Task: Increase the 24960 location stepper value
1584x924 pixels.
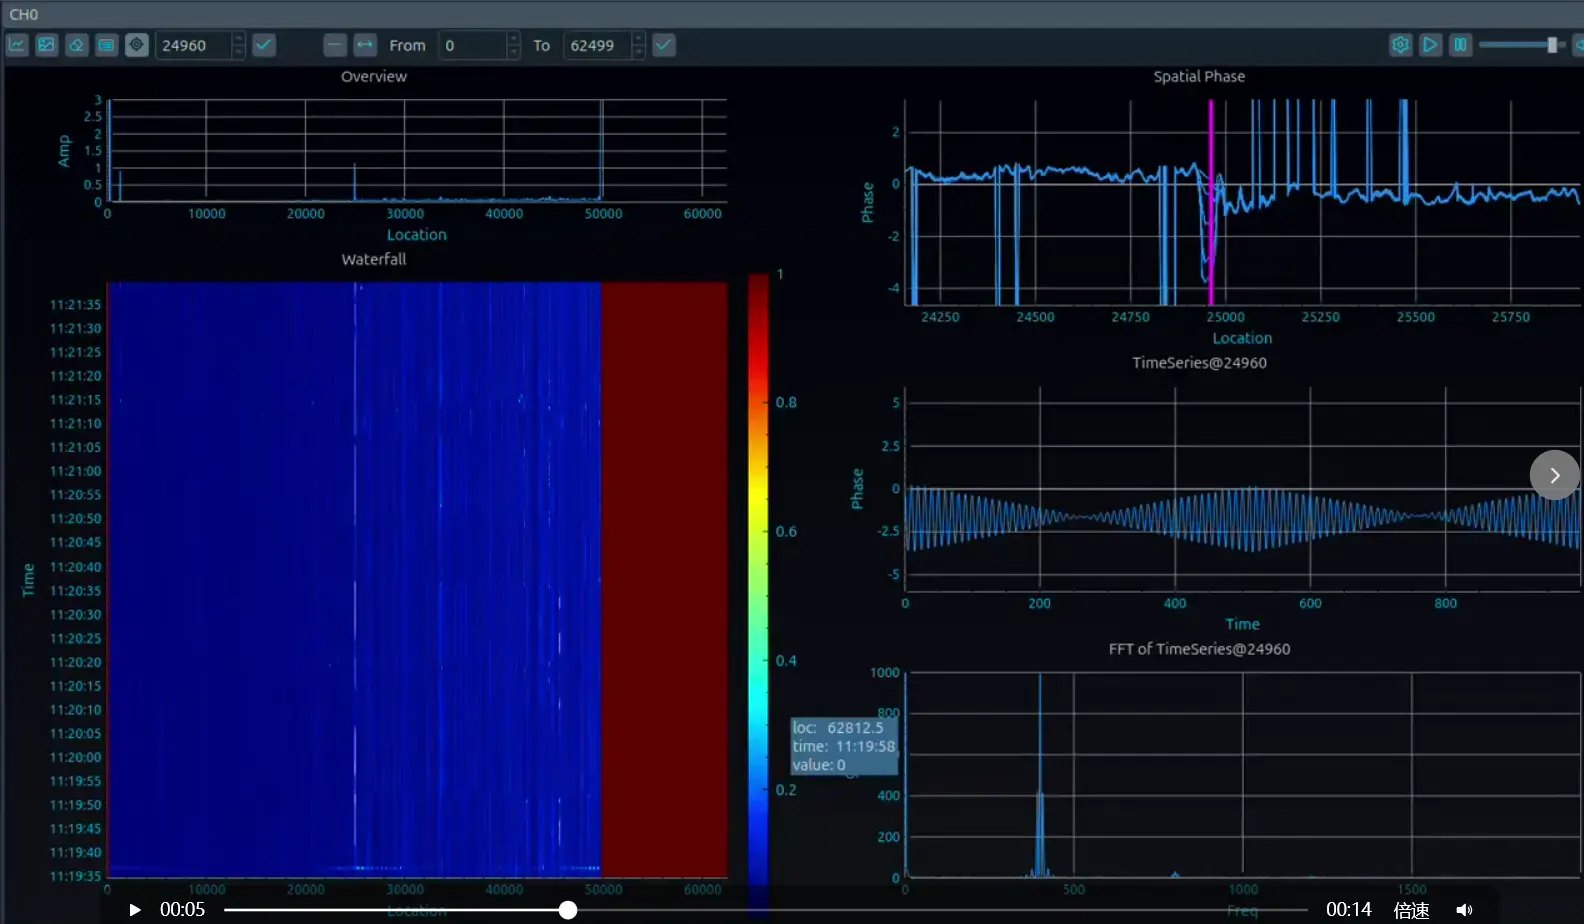Action: [238, 39]
